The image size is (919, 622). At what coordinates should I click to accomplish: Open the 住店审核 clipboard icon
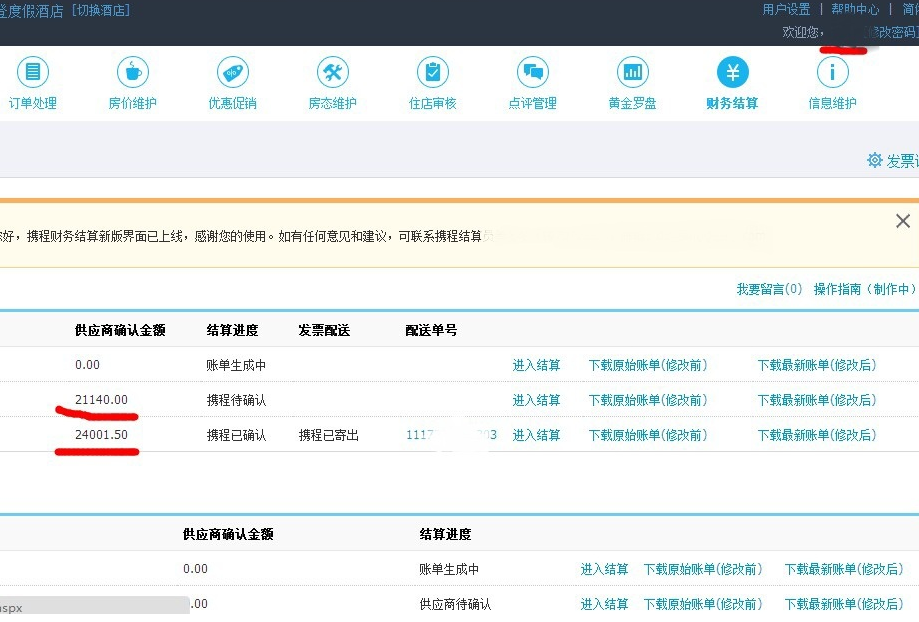coord(433,72)
